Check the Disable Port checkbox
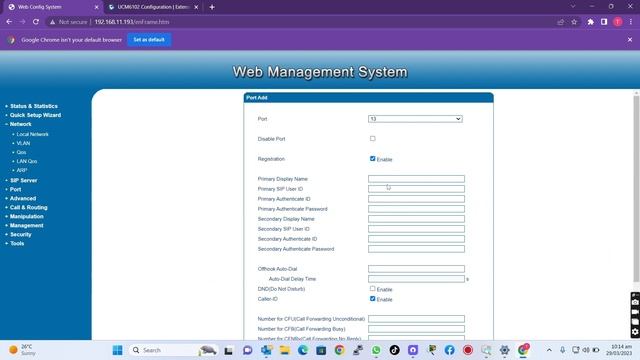Screen dimensions: 640x360 pos(373,138)
